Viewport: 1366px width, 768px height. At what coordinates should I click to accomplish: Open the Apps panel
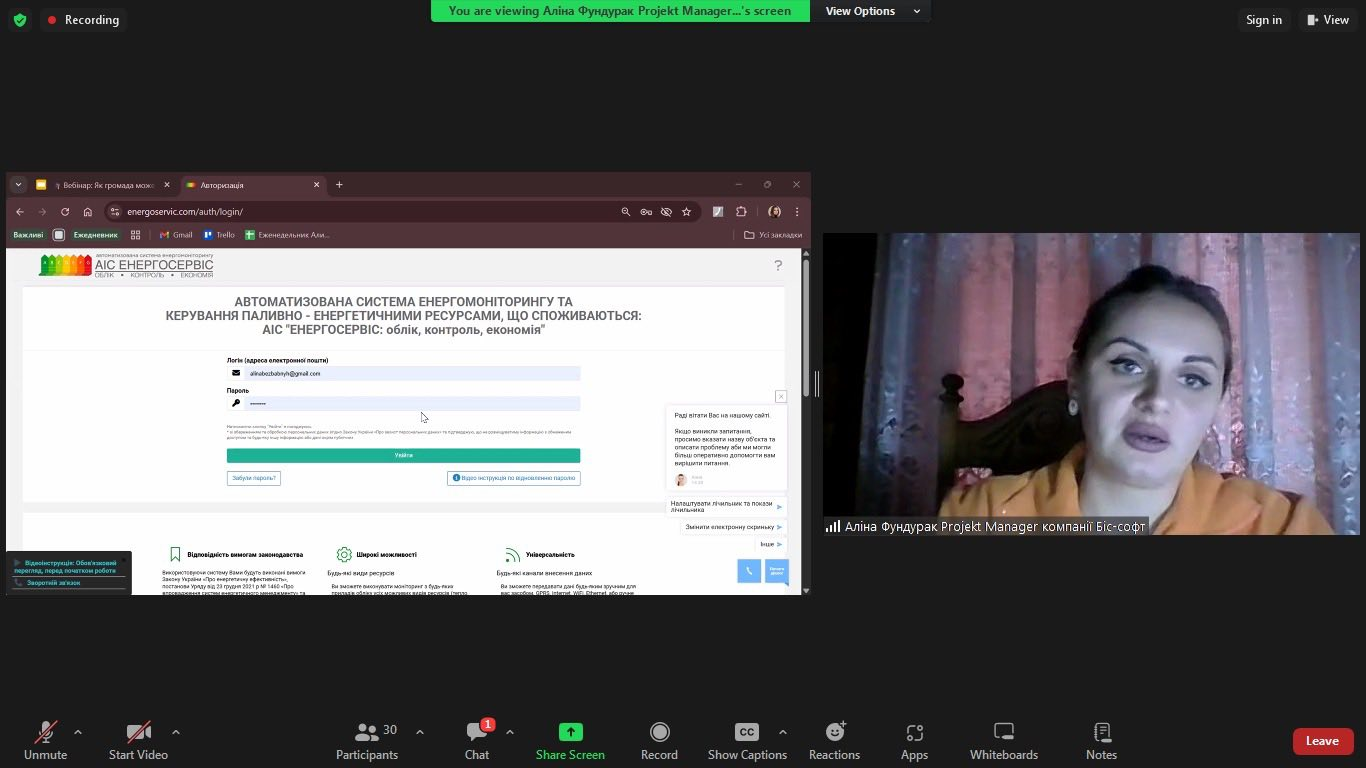click(x=914, y=741)
